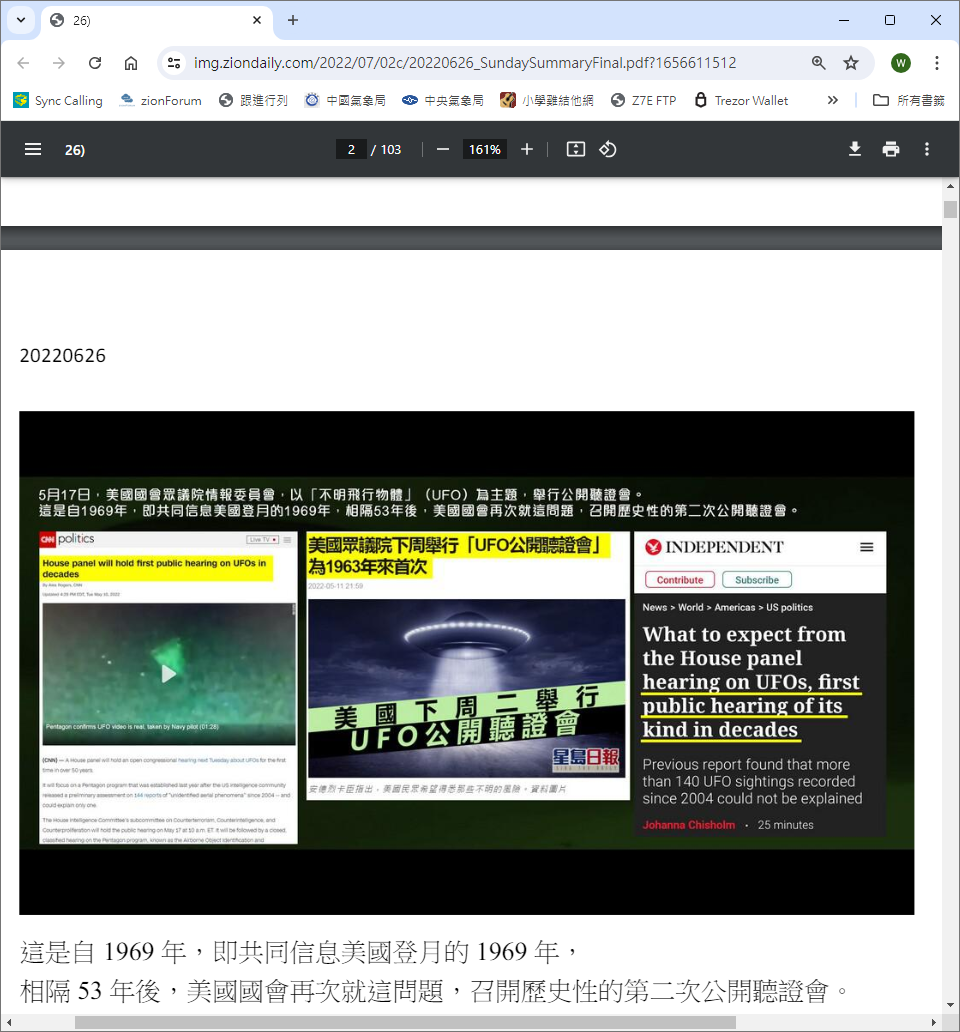
Task: Bookmark this page with star icon
Action: tap(851, 63)
